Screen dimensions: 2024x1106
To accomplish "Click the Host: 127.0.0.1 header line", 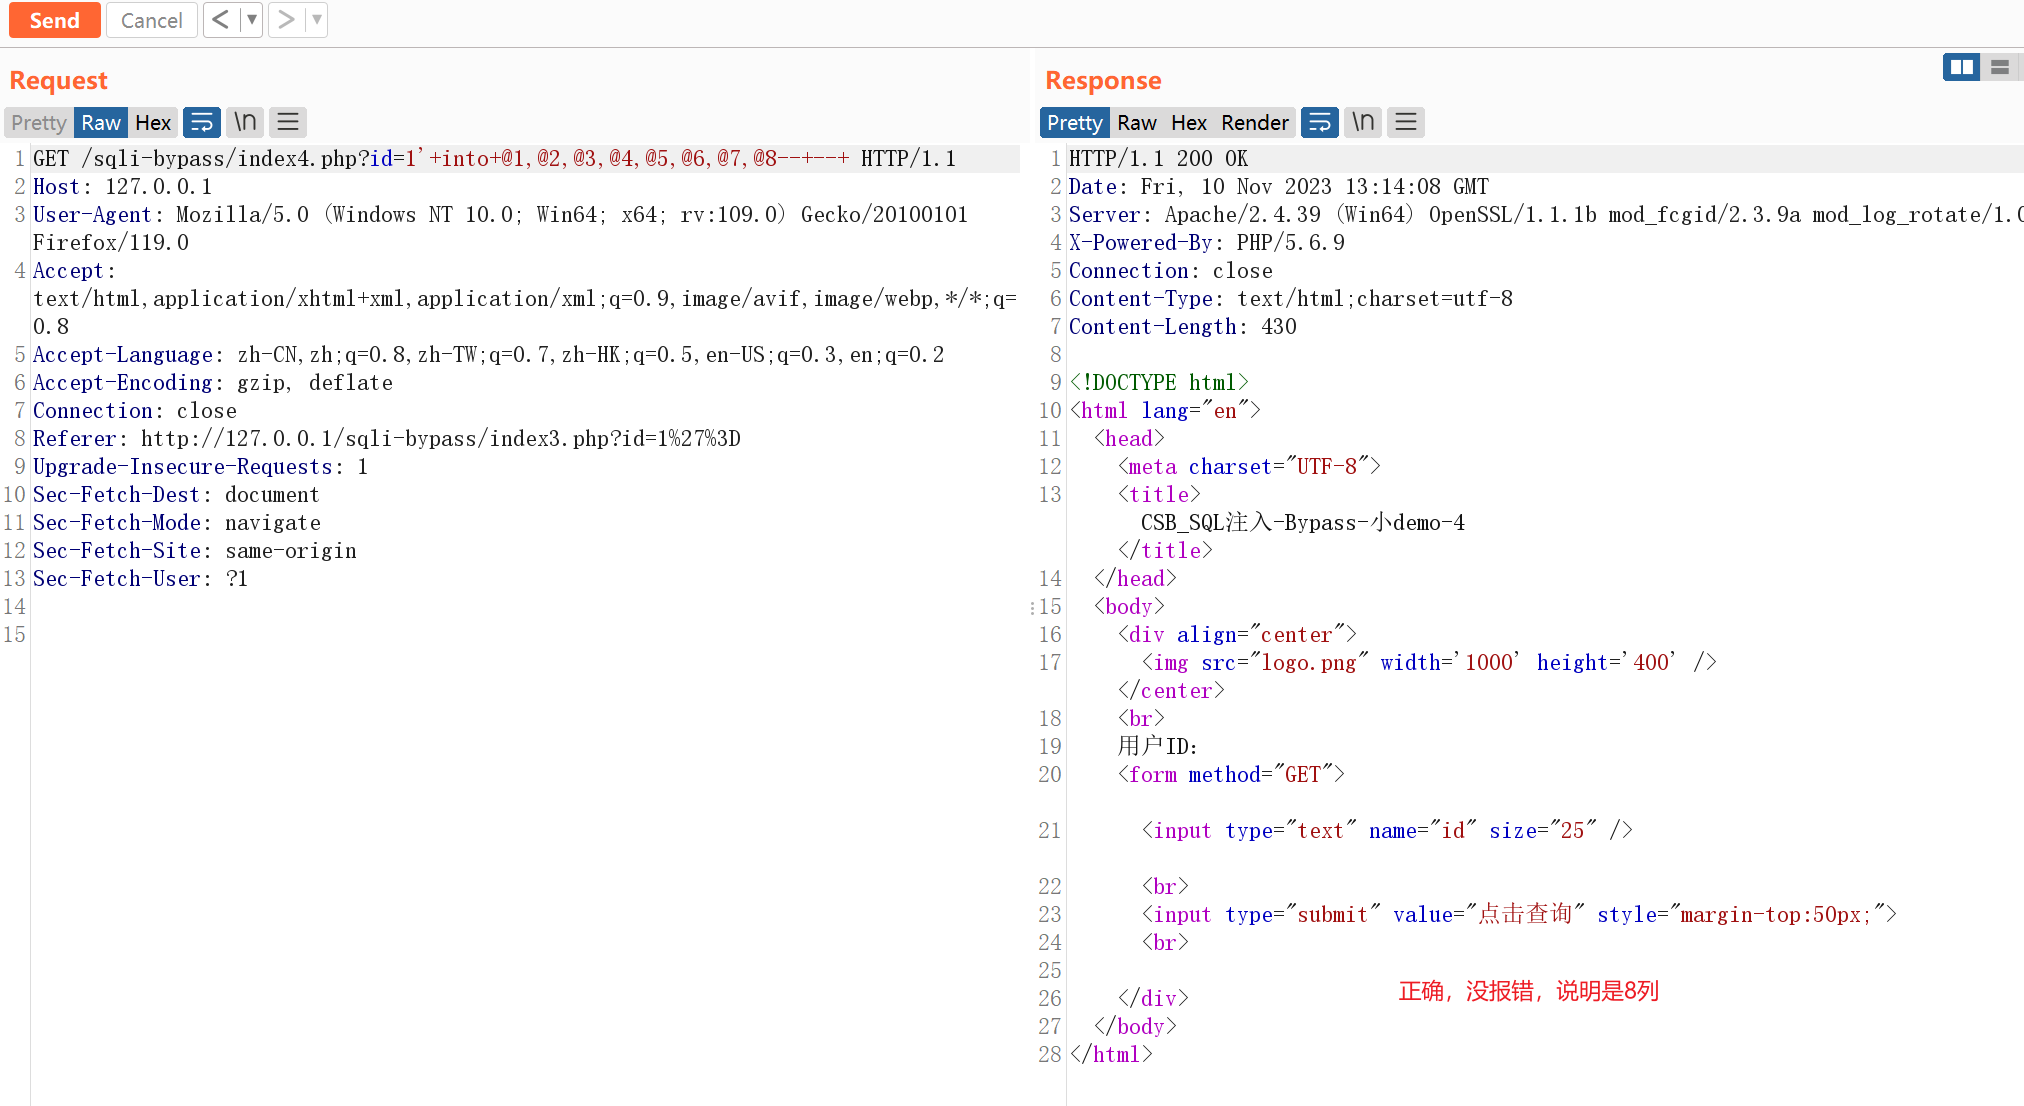I will pyautogui.click(x=122, y=186).
